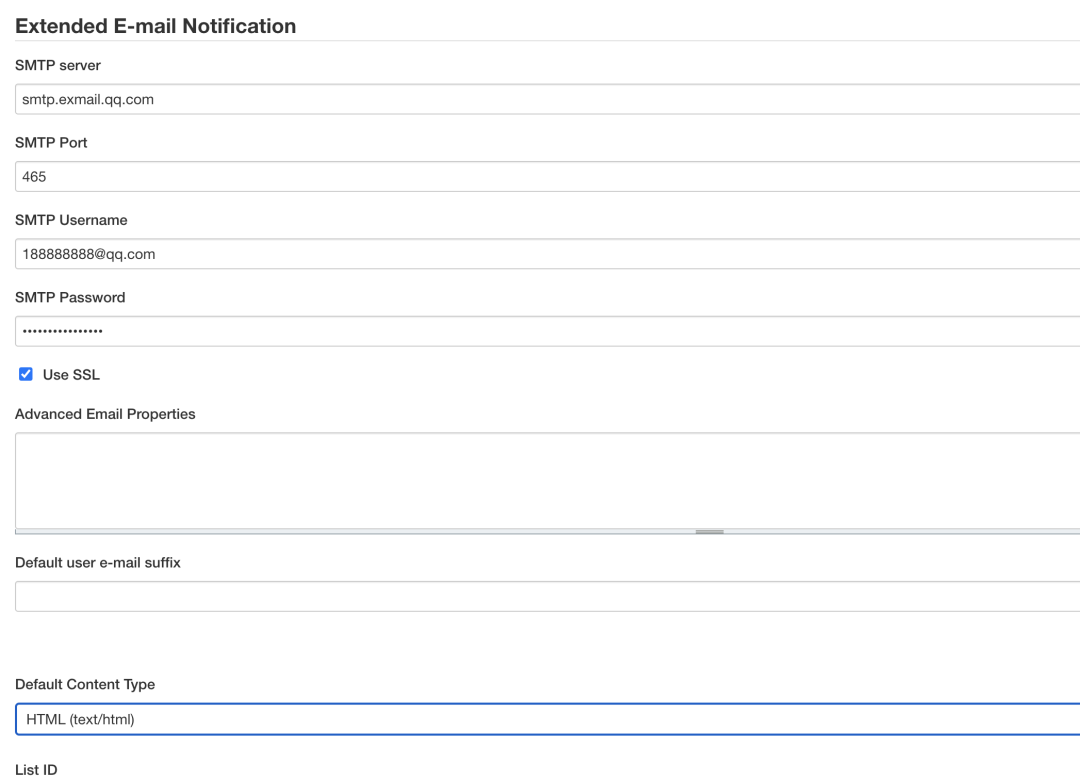The width and height of the screenshot is (1080, 780).
Task: Click inside the Advanced Email Properties textarea
Action: click(547, 480)
